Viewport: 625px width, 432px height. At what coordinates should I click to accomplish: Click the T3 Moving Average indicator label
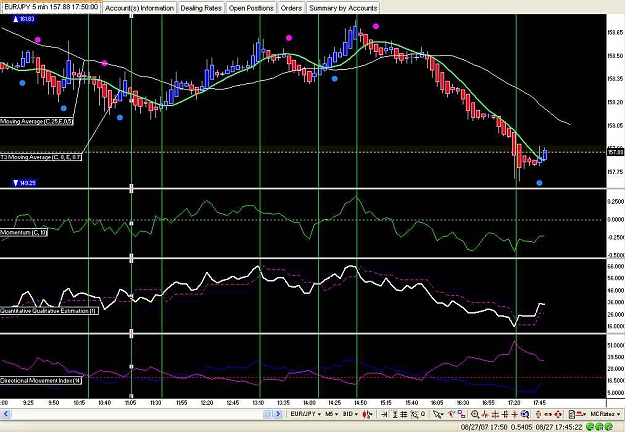[41, 157]
